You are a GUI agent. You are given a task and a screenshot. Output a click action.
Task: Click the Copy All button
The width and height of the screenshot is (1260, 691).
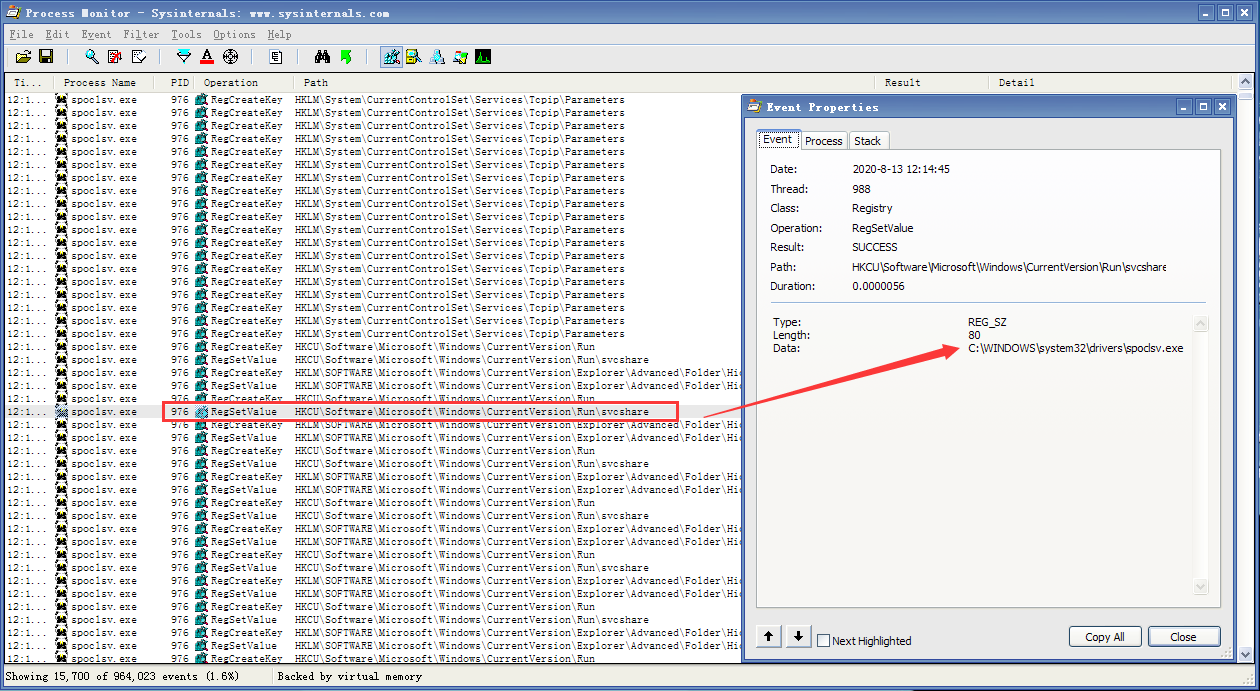1105,637
